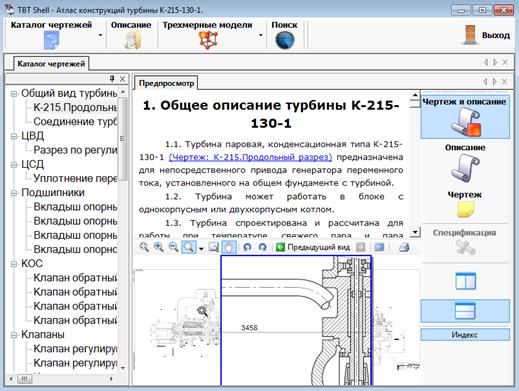Image resolution: width=519 pixels, height=391 pixels.
Task: Close the catalog tree panel
Action: click(x=122, y=79)
